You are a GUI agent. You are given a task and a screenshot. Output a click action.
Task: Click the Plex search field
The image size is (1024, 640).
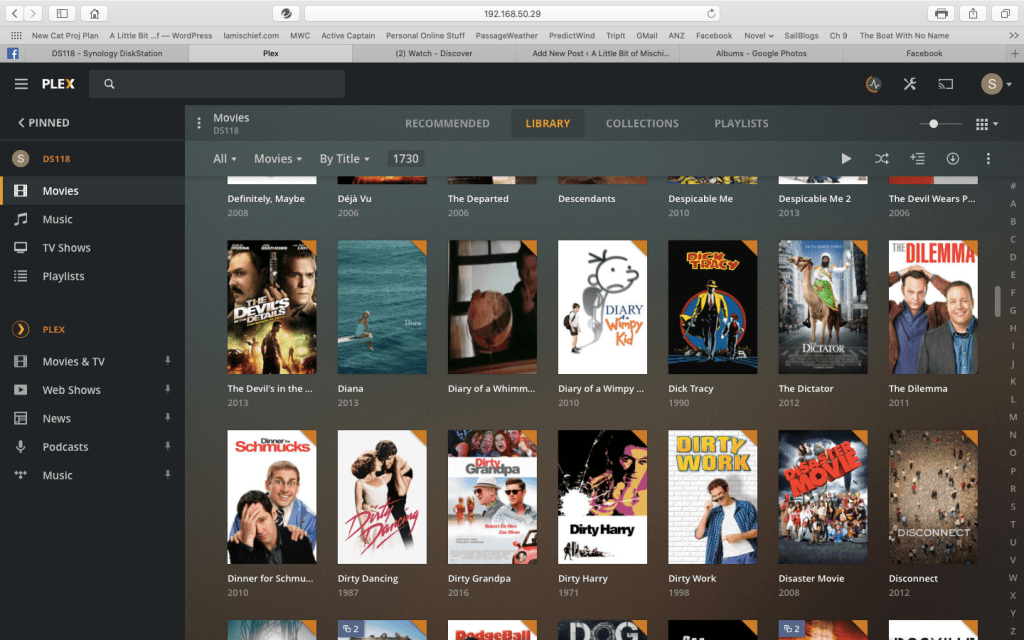[217, 84]
